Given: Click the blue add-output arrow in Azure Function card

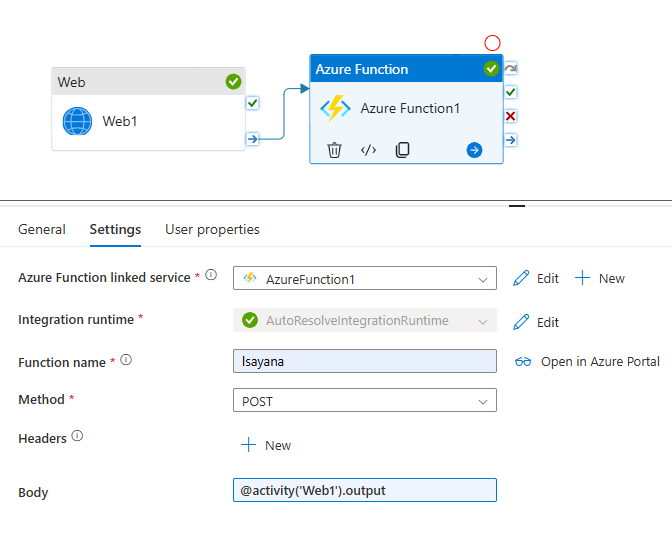Looking at the screenshot, I should point(474,150).
